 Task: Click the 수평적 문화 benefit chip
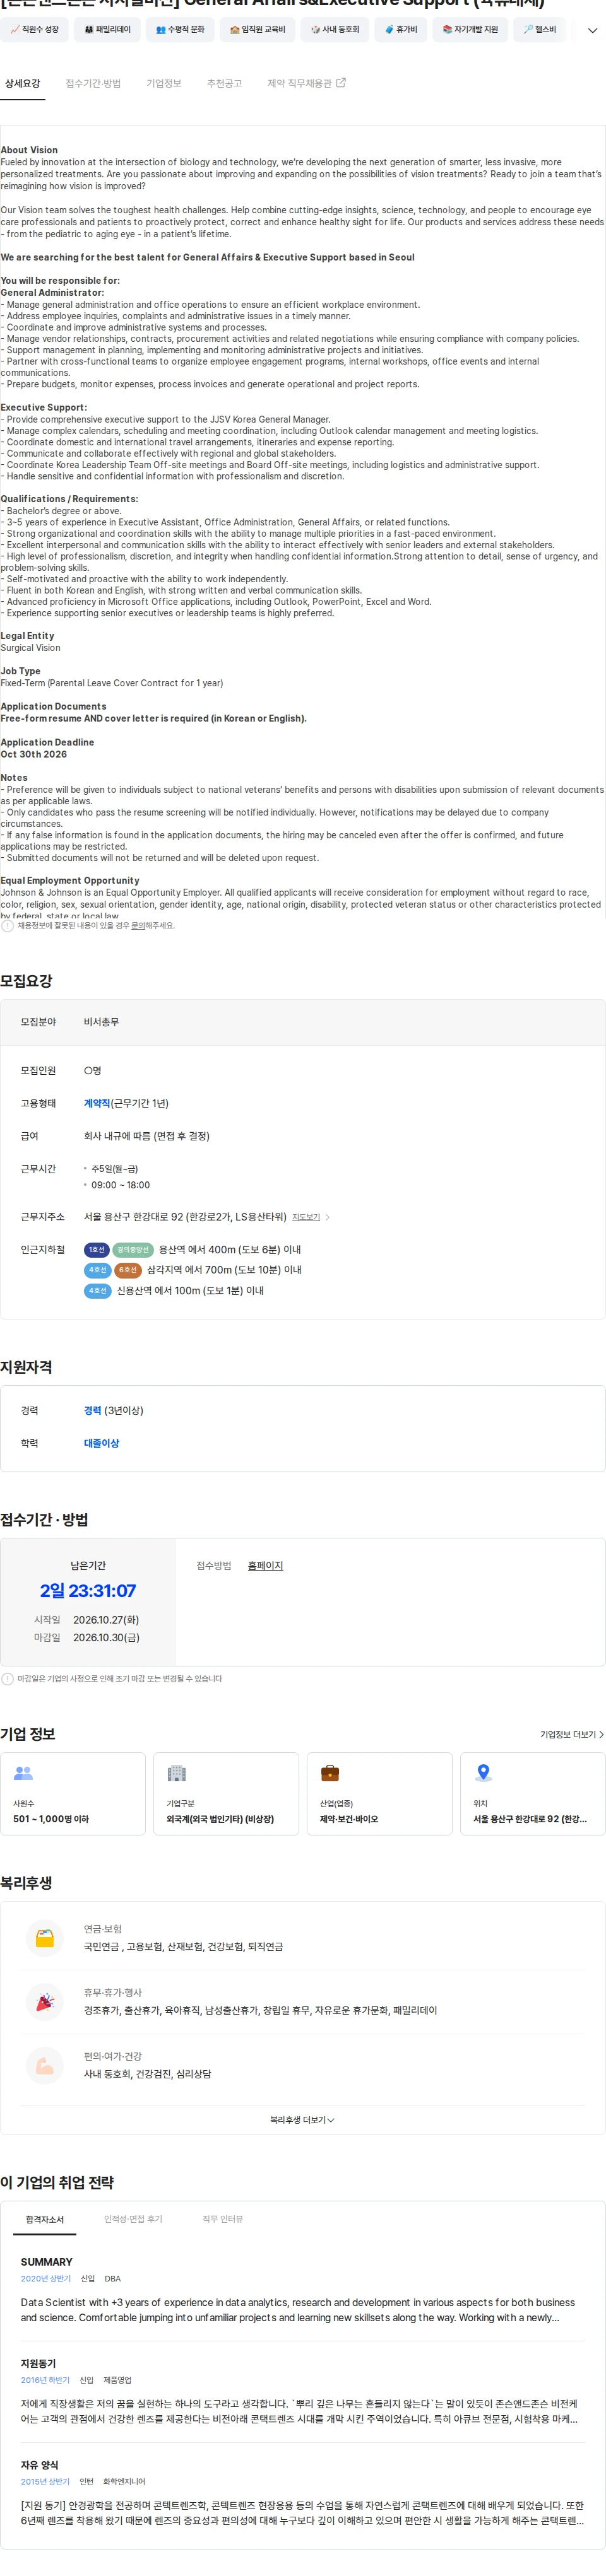point(180,30)
